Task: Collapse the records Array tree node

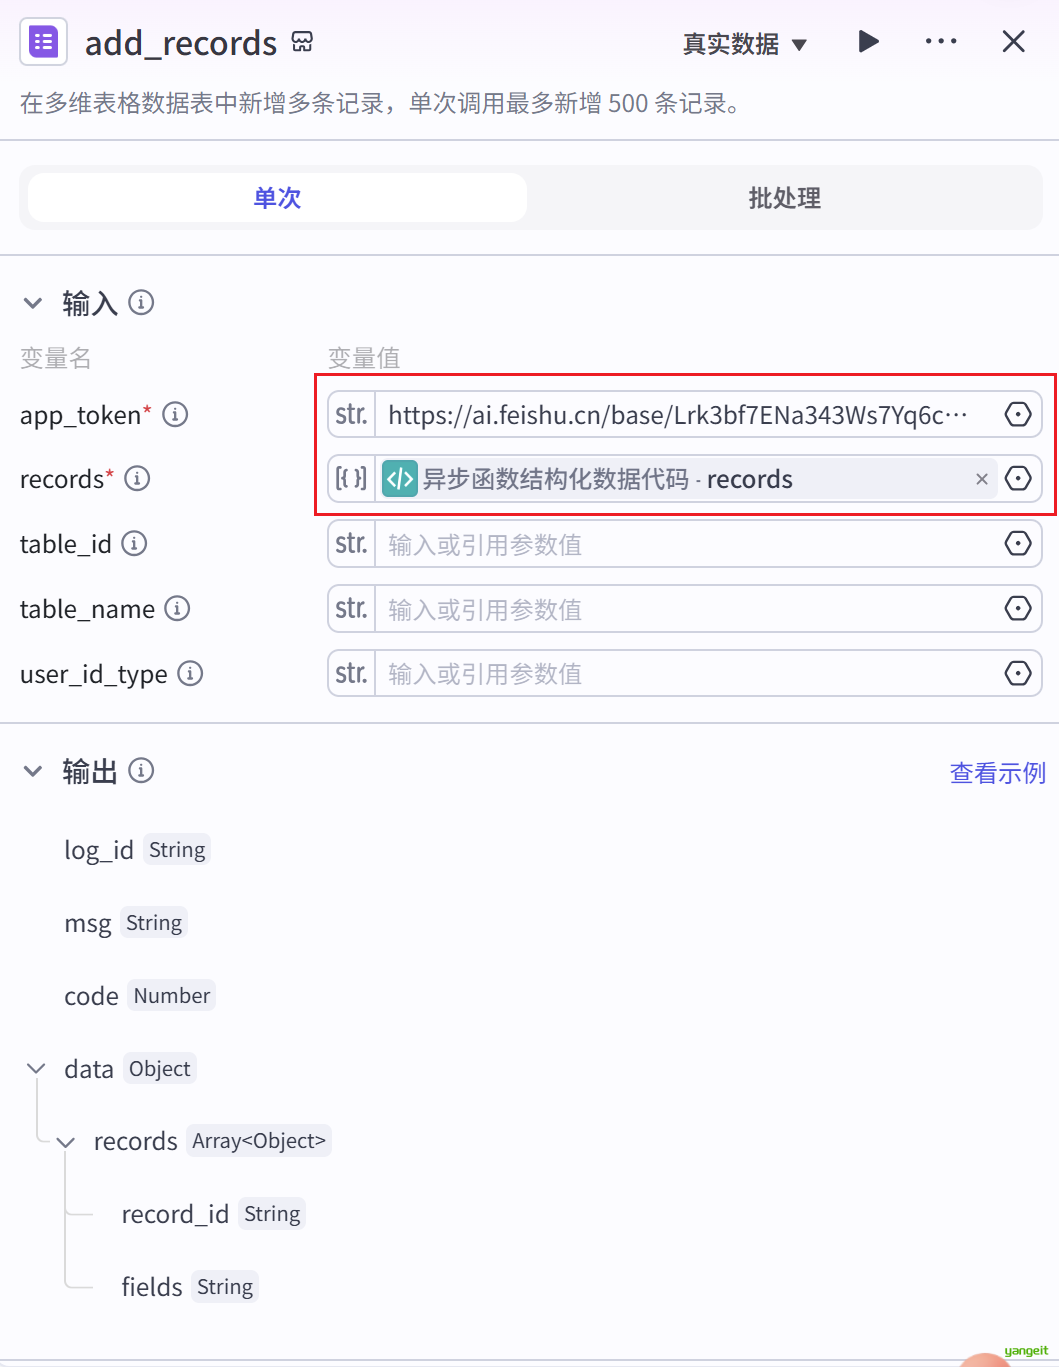Action: click(x=66, y=1142)
